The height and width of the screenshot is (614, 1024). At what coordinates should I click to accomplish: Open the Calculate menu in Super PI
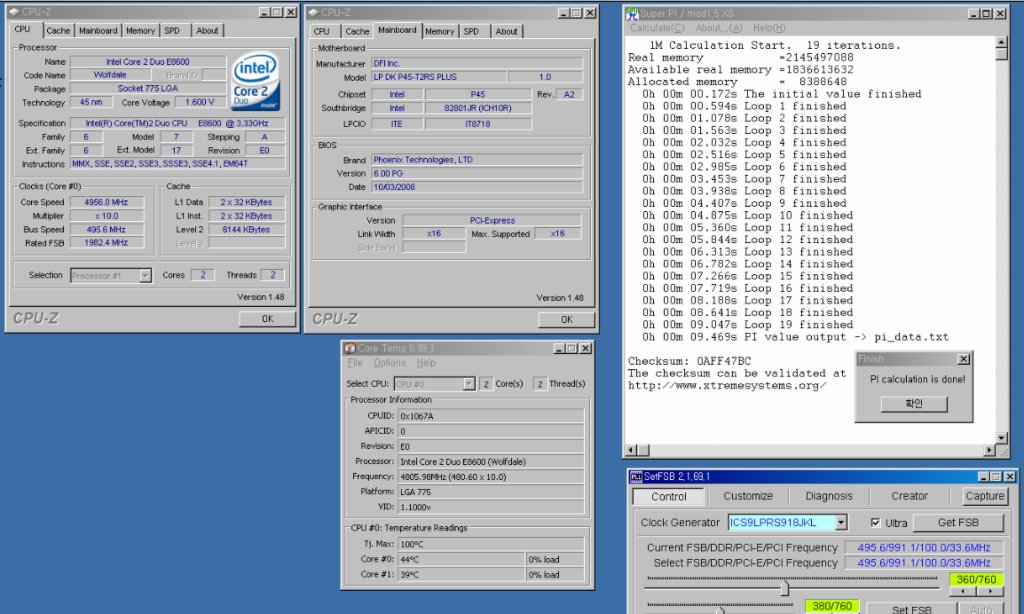tap(657, 28)
